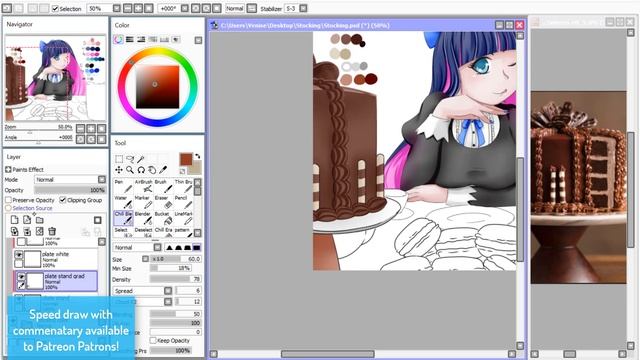Pick the rotate view tool
Image resolution: width=640 pixels, height=360 pixels.
141,170
